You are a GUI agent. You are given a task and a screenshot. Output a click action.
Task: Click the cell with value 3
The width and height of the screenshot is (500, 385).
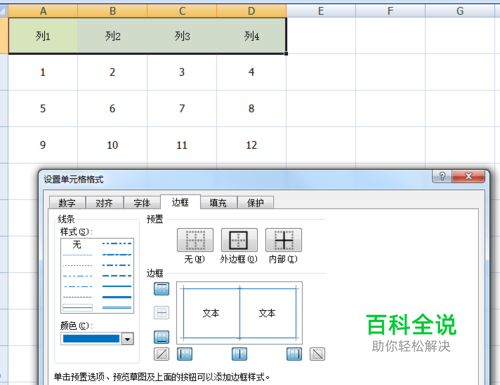[182, 72]
